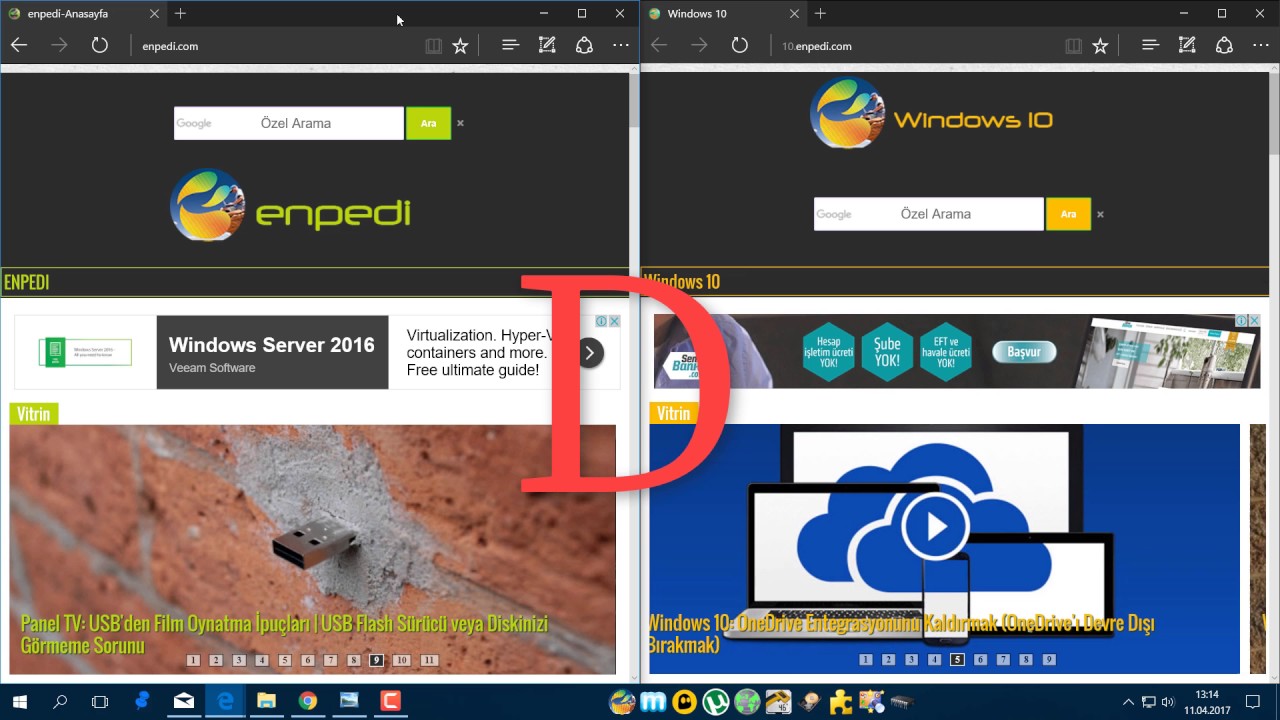This screenshot has width=1280, height=720.
Task: Click Başvur button in bank ad
Action: [x=1024, y=352]
